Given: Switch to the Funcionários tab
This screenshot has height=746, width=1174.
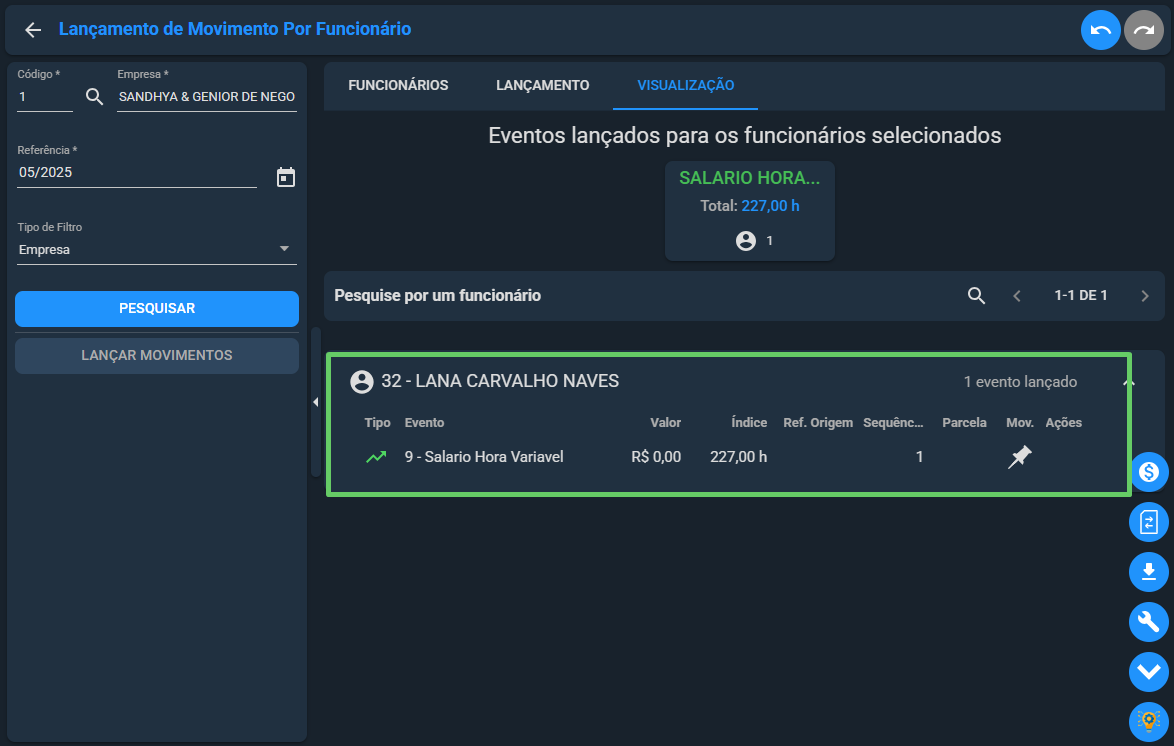Looking at the screenshot, I should (398, 85).
